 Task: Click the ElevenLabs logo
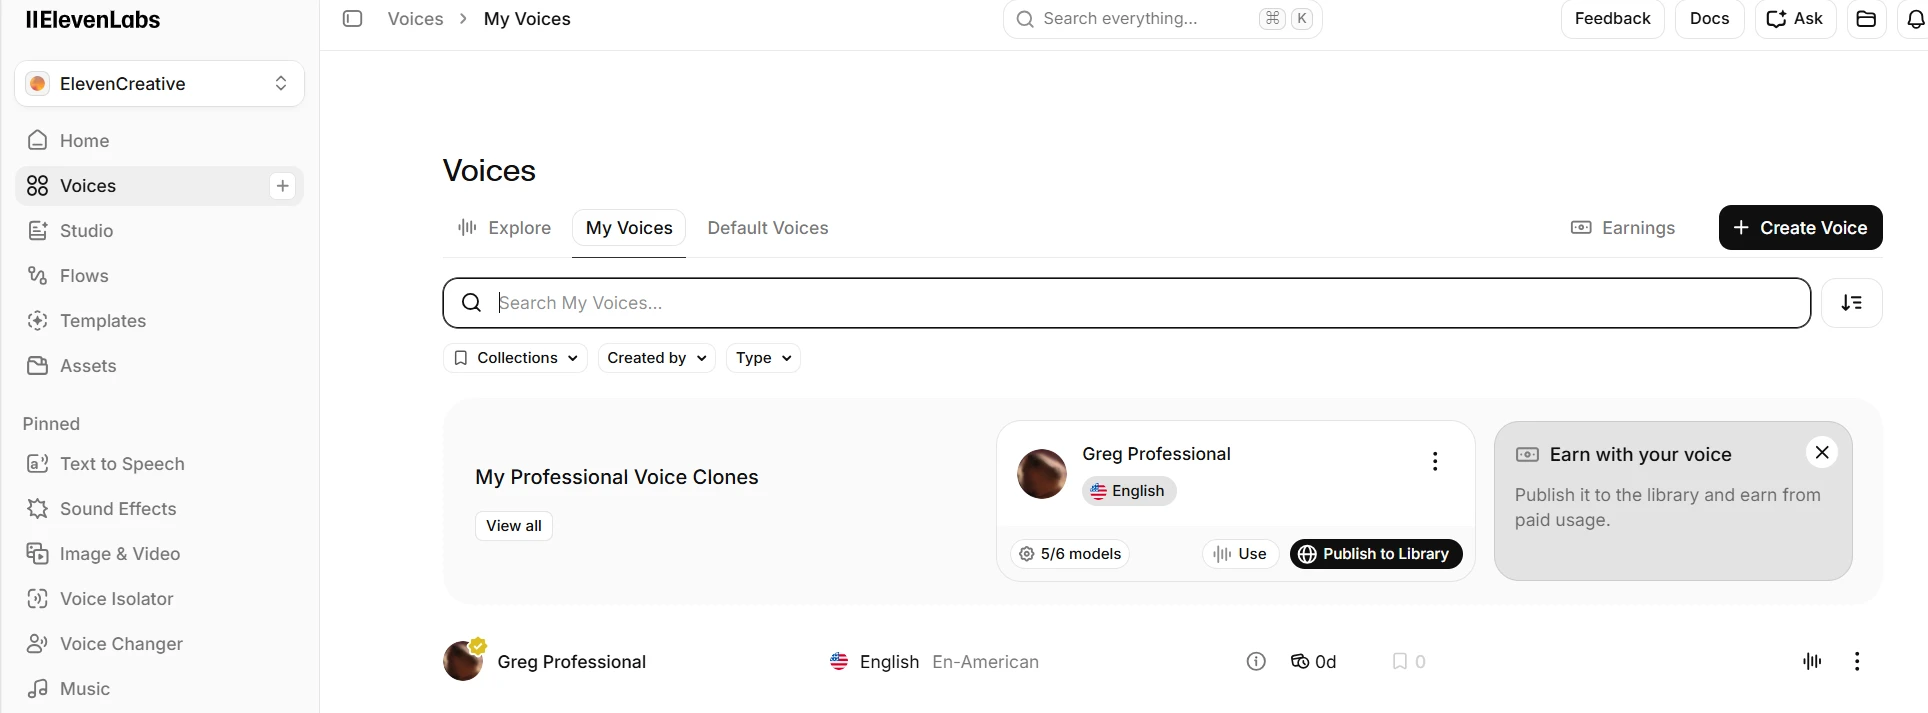pos(93,19)
